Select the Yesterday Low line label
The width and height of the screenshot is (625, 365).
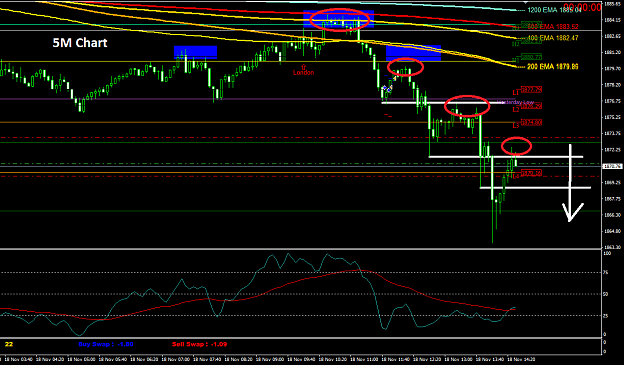point(515,102)
